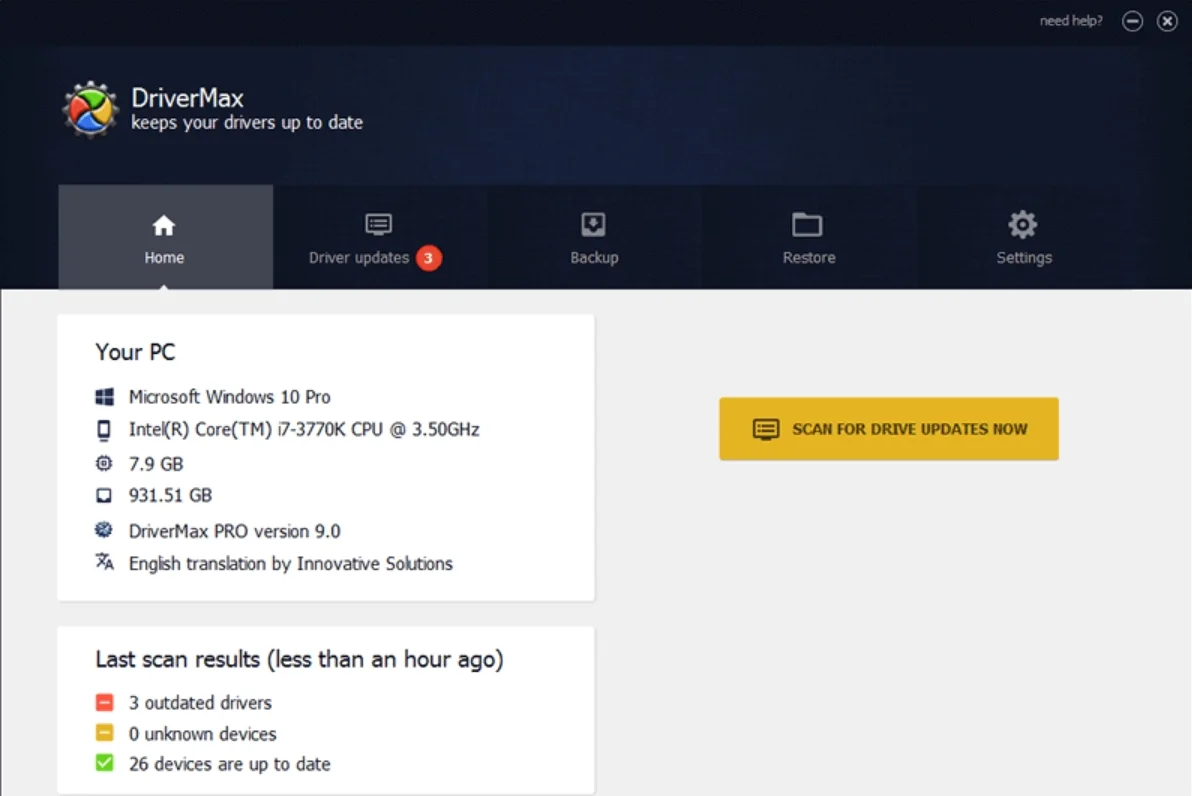Click the Backup download icon
The image size is (1192, 796).
(x=593, y=224)
